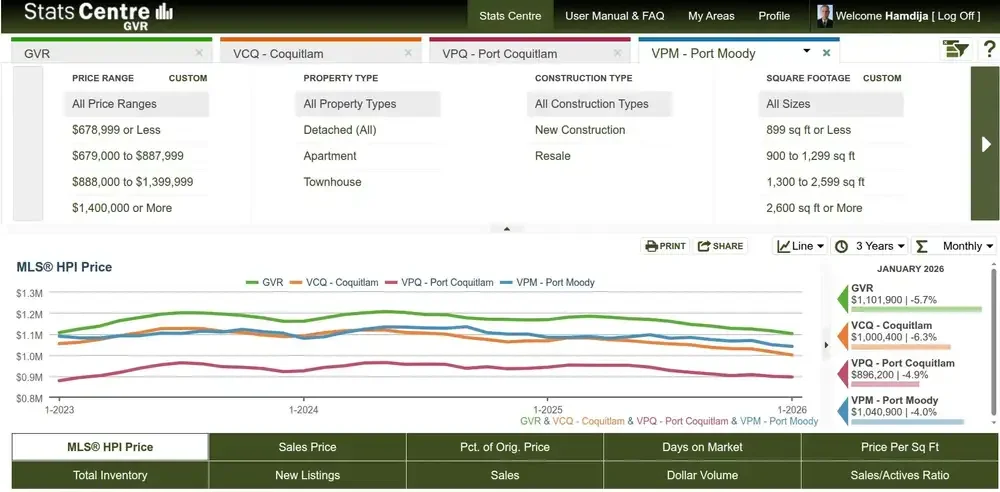Expand legend sidebar with small arrow
The height and width of the screenshot is (492, 1000).
(827, 345)
